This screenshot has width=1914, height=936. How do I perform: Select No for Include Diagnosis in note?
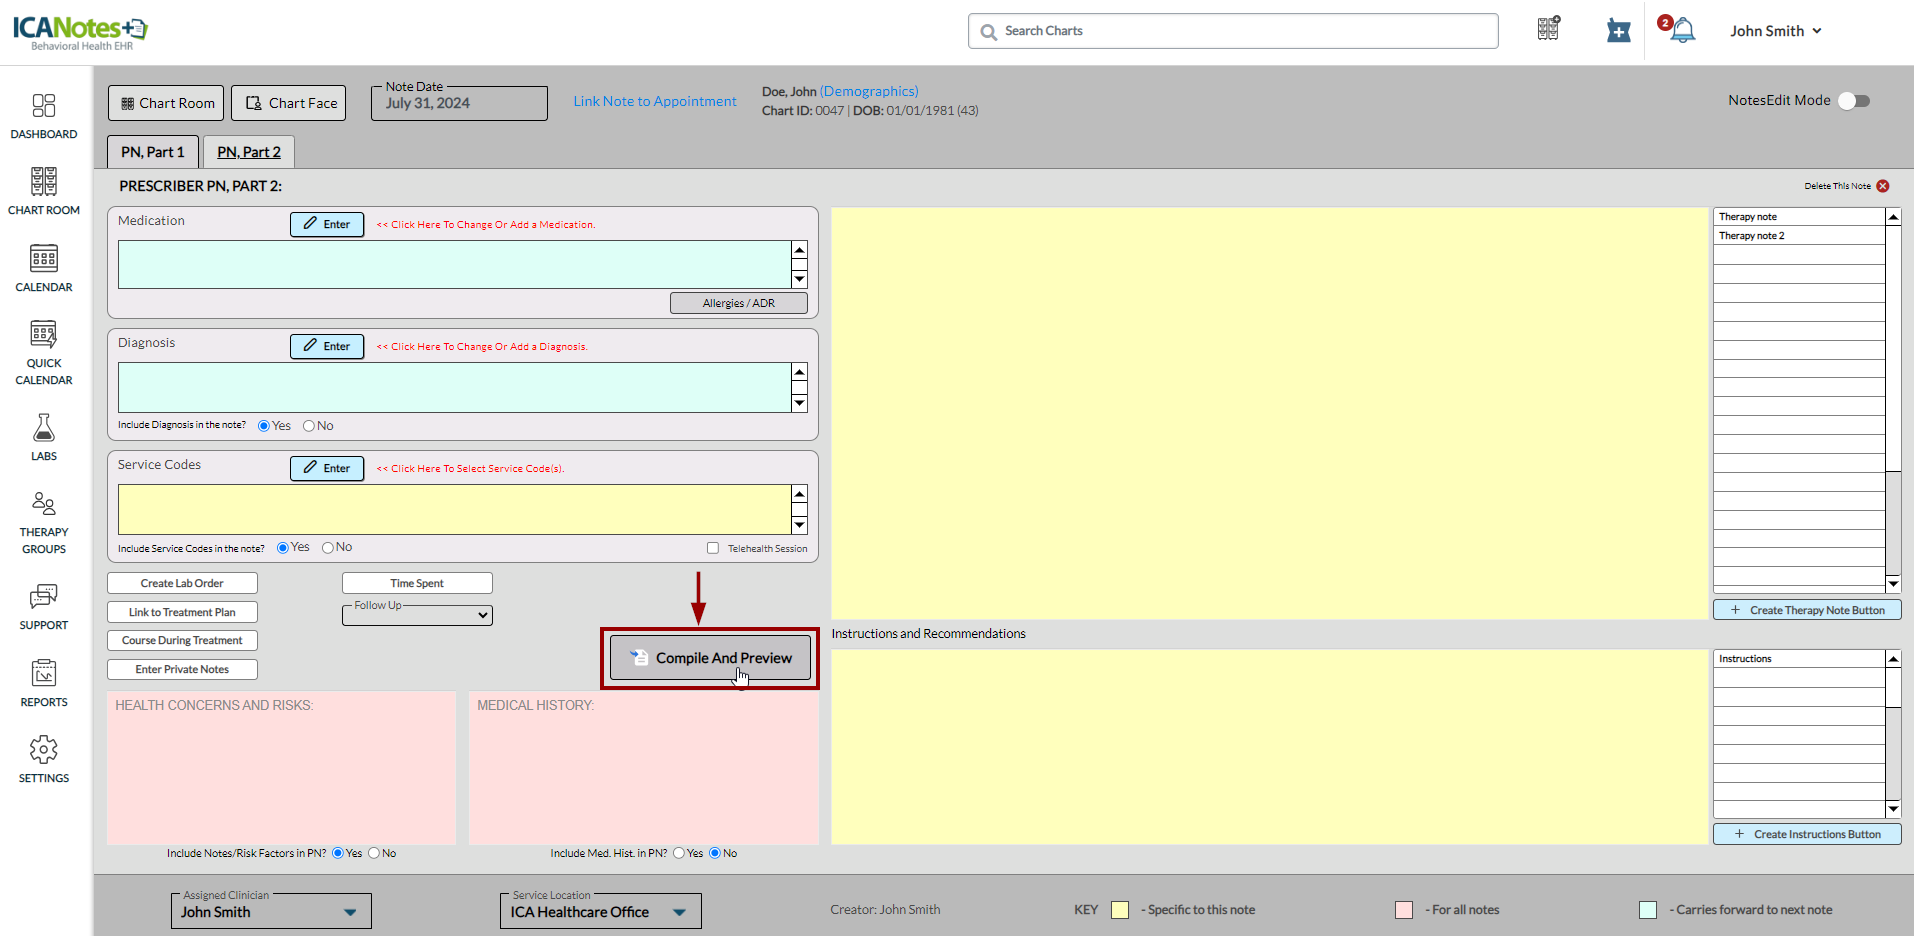[309, 426]
